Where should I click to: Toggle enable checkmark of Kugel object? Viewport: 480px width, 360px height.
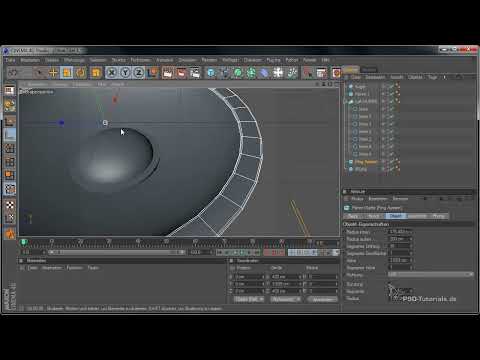click(x=391, y=86)
